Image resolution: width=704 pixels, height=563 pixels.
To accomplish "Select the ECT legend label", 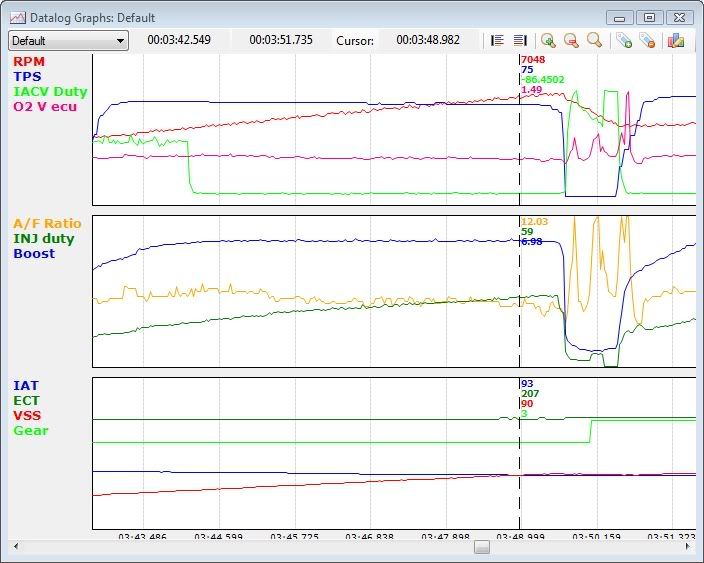I will tap(26, 400).
